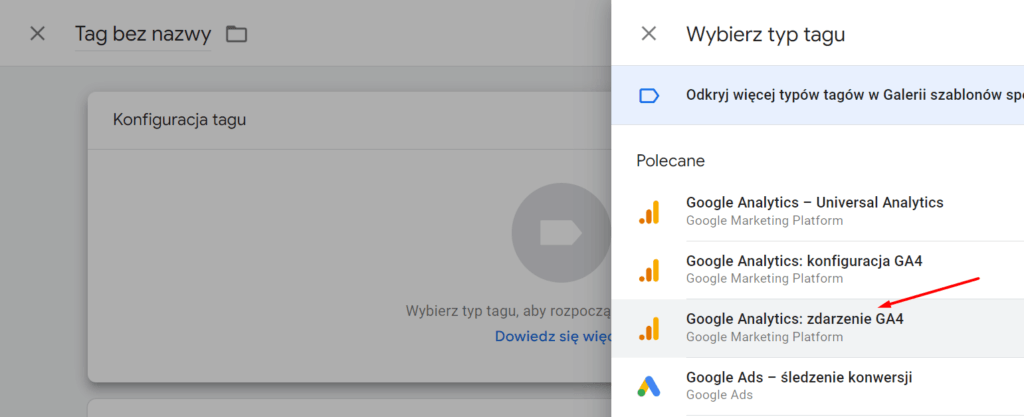
Task: Edit the 'Tag bez nazwy' name field
Action: [143, 34]
